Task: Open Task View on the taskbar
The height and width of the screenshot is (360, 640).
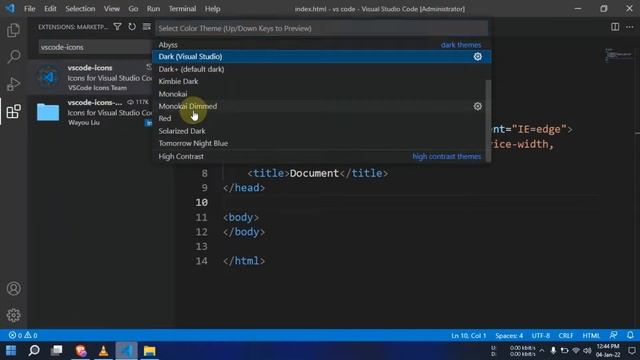Action: coord(57,351)
